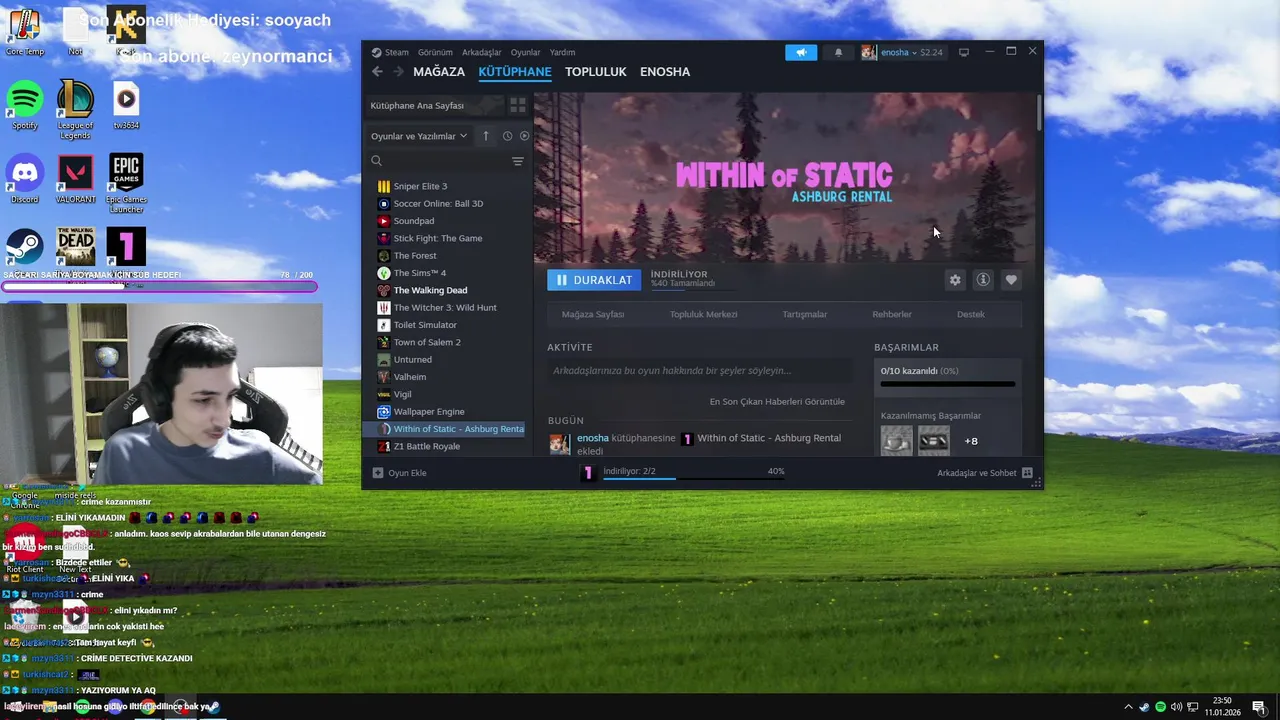Click the Steam game page vertical scrollbar

(x=1039, y=113)
